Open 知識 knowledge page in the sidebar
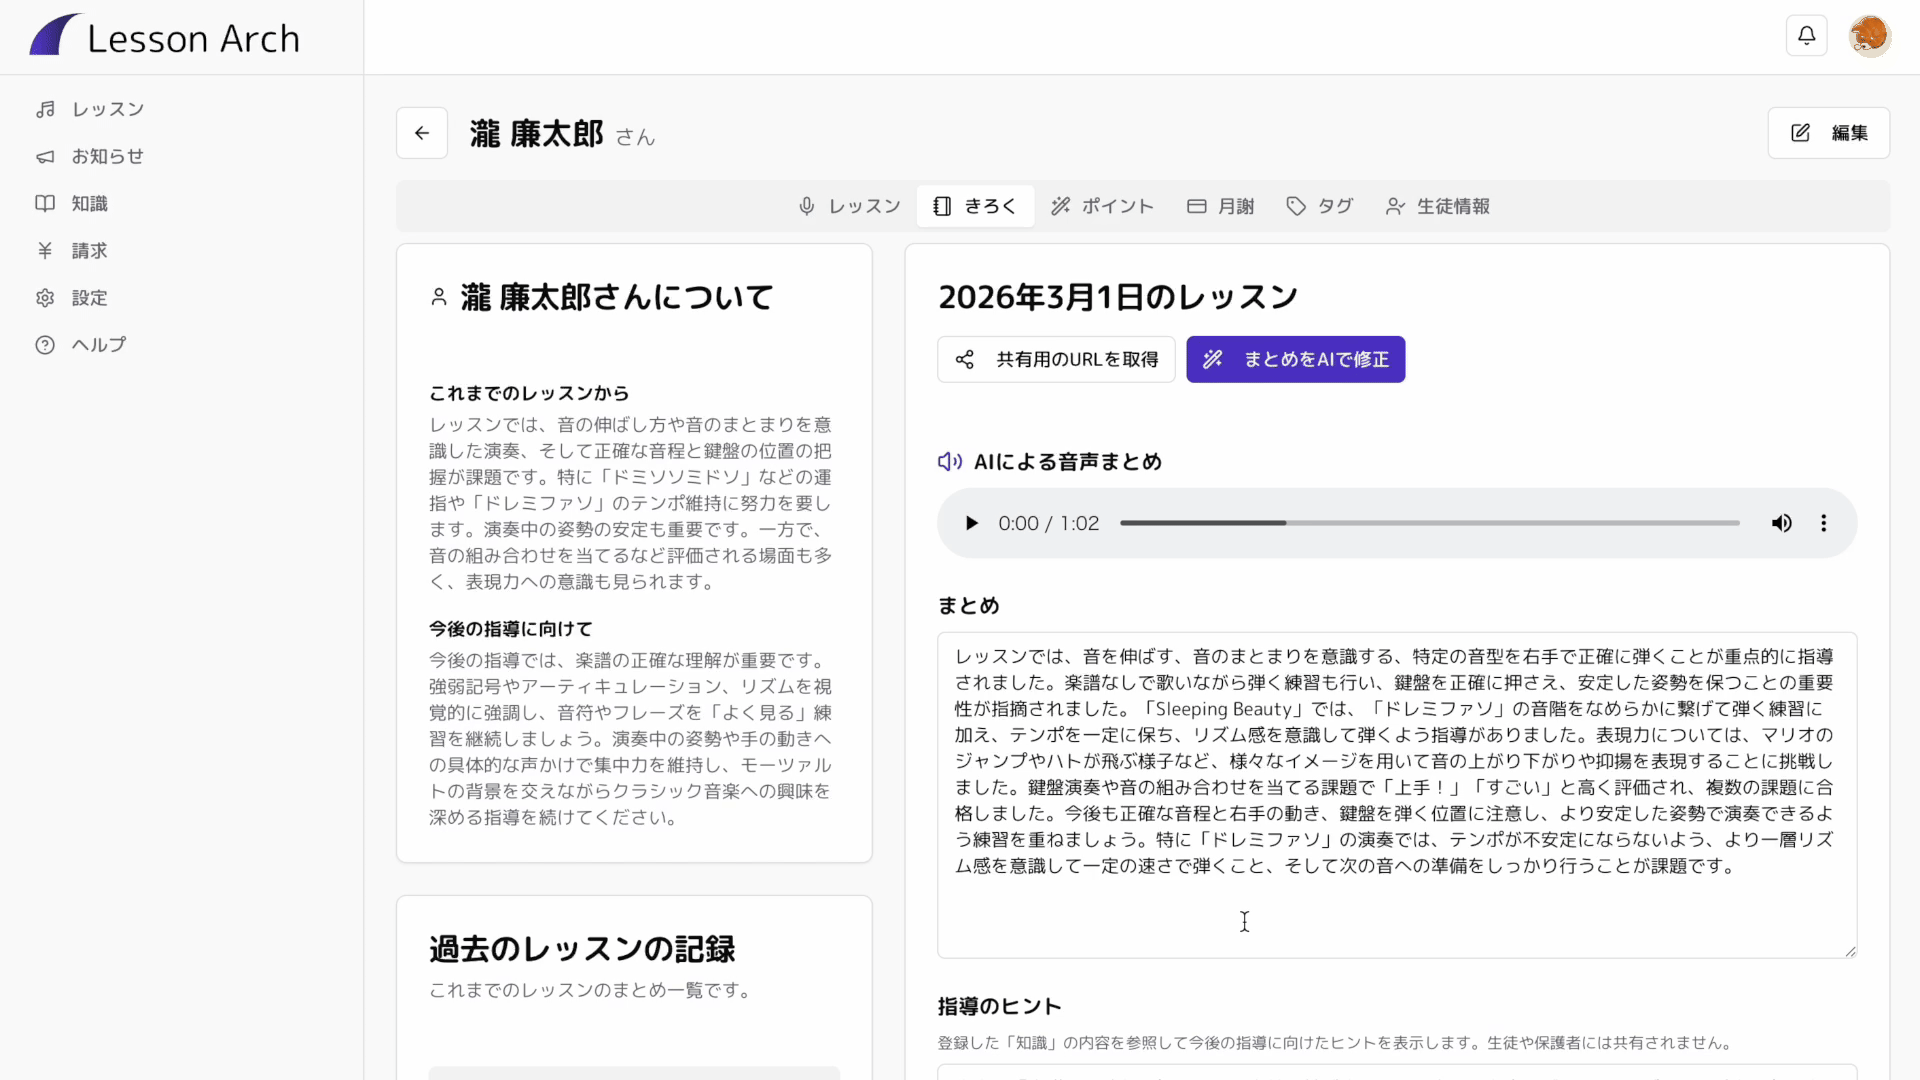The image size is (1920, 1080). pyautogui.click(x=89, y=203)
